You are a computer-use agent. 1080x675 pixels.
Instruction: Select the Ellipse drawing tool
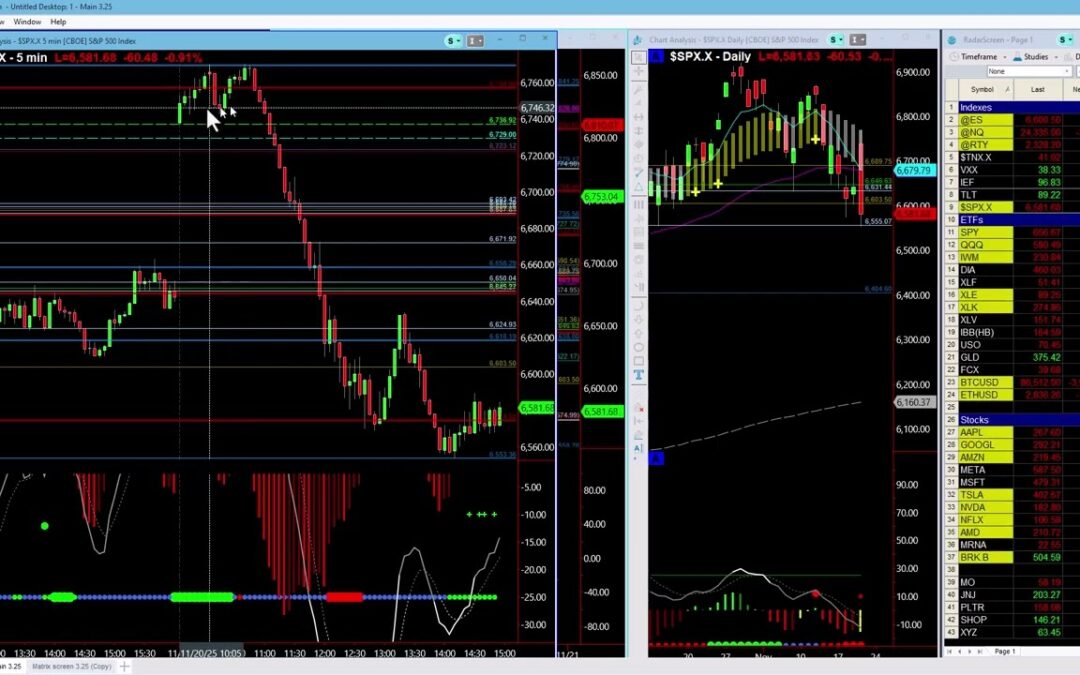tap(639, 346)
